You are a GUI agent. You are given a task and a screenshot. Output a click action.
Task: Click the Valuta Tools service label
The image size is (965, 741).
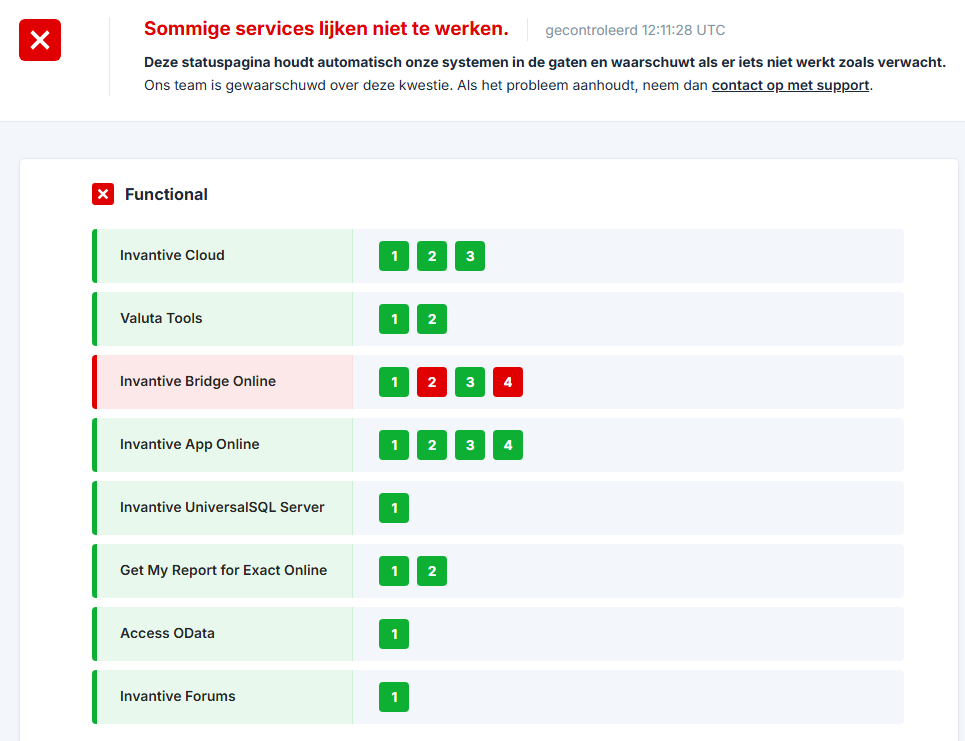pyautogui.click(x=161, y=319)
